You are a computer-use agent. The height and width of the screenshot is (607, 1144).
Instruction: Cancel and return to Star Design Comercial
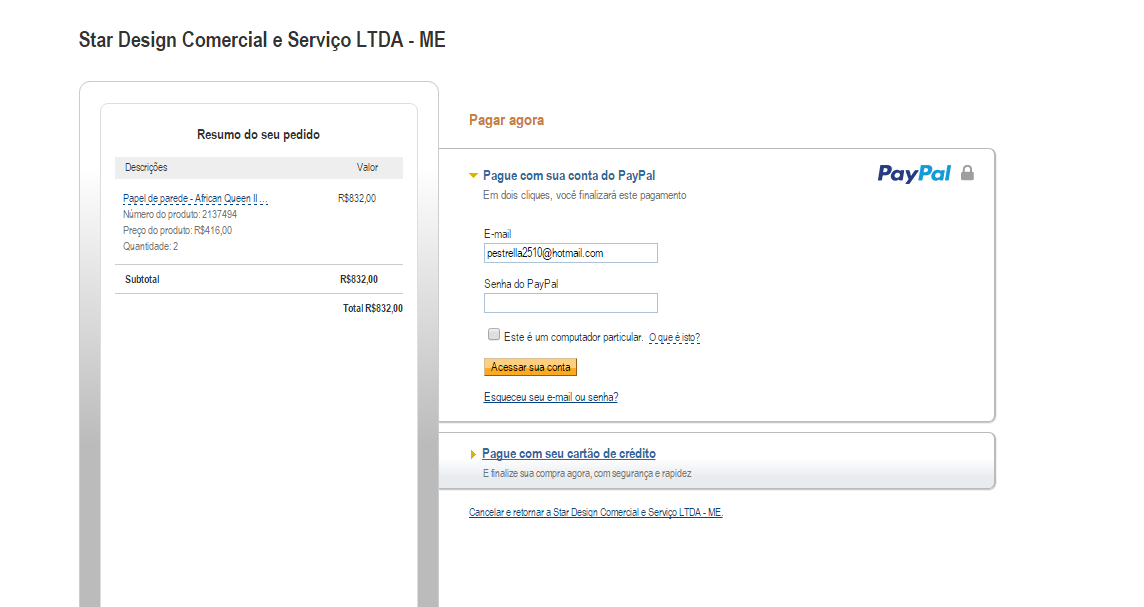pos(595,512)
